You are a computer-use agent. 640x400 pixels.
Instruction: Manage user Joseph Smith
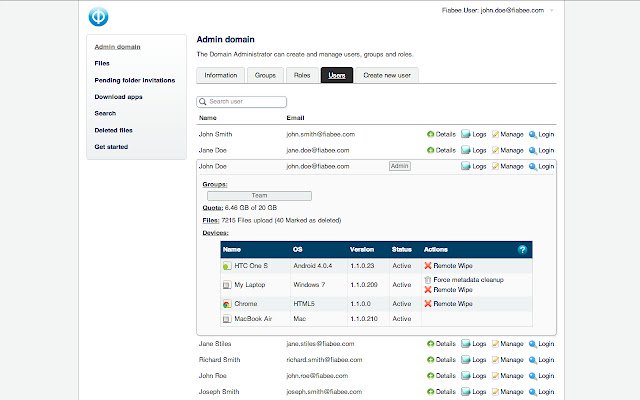507,391
